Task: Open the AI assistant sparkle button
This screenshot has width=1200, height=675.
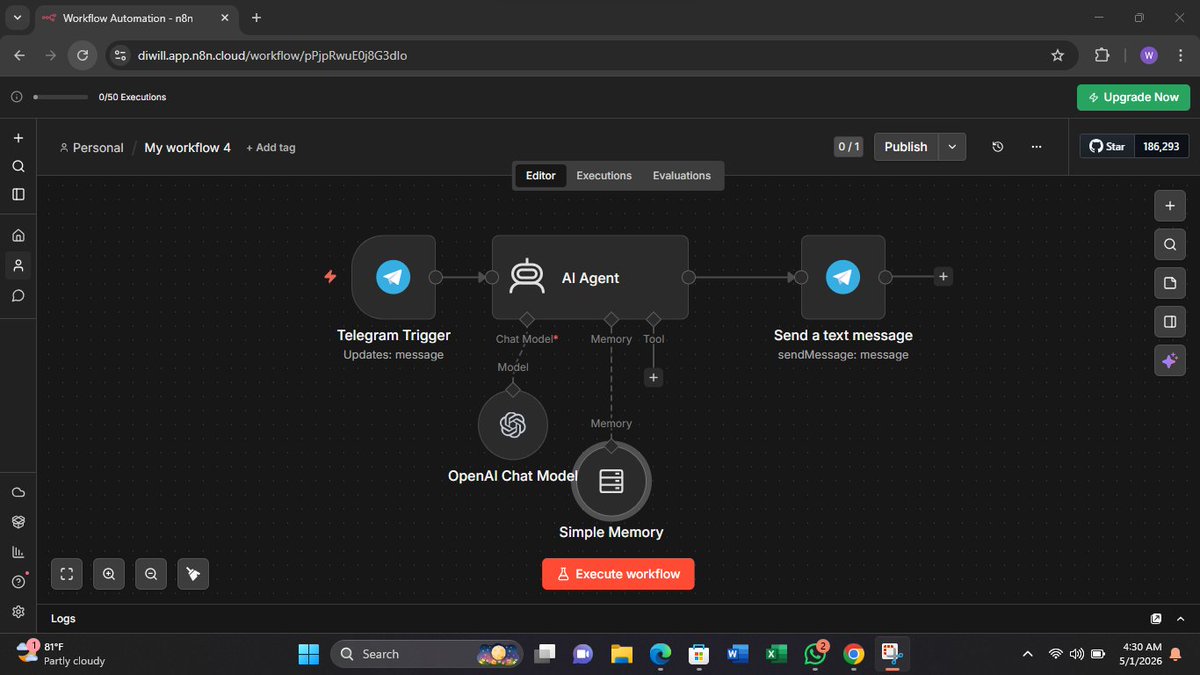Action: (1170, 360)
